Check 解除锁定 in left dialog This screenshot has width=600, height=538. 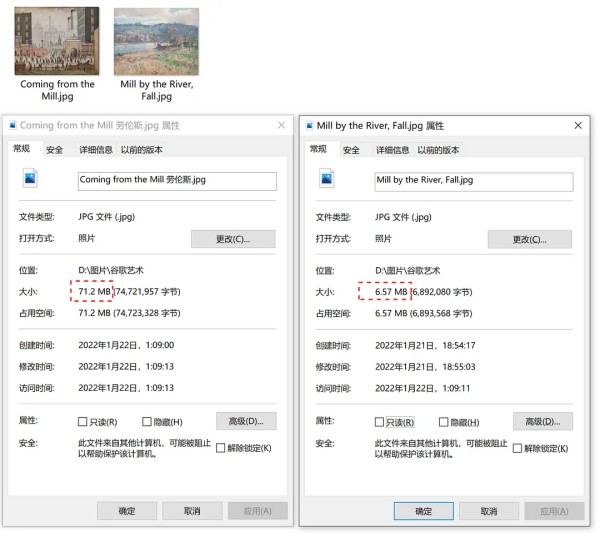221,448
